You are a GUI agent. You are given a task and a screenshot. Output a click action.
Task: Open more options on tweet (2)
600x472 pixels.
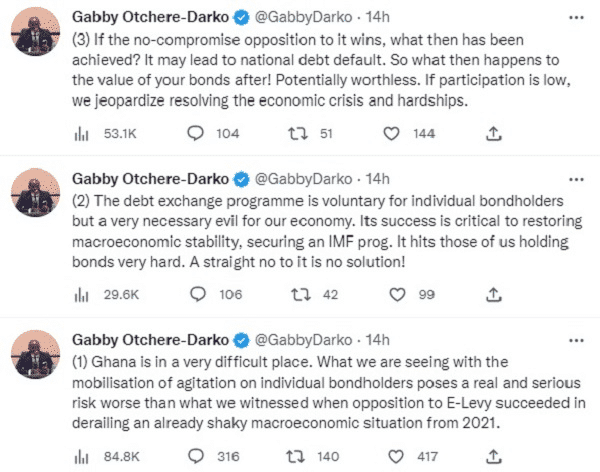(574, 179)
